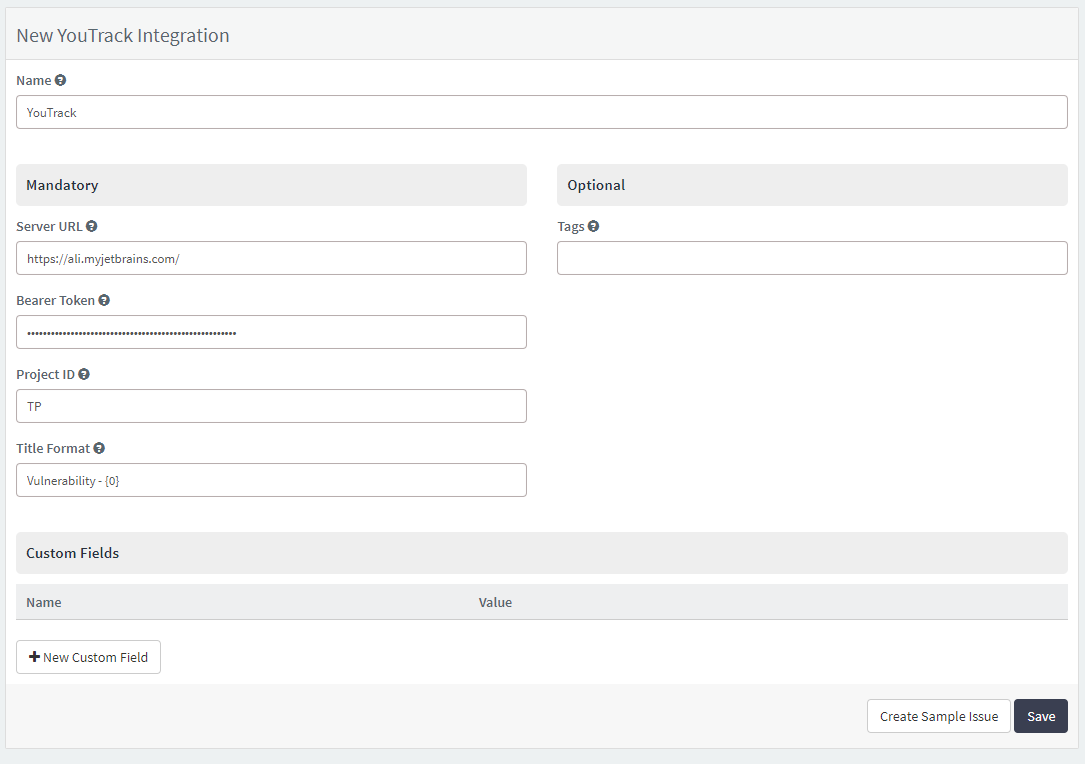The width and height of the screenshot is (1085, 764).
Task: Click the empty Tags input field
Action: [812, 258]
